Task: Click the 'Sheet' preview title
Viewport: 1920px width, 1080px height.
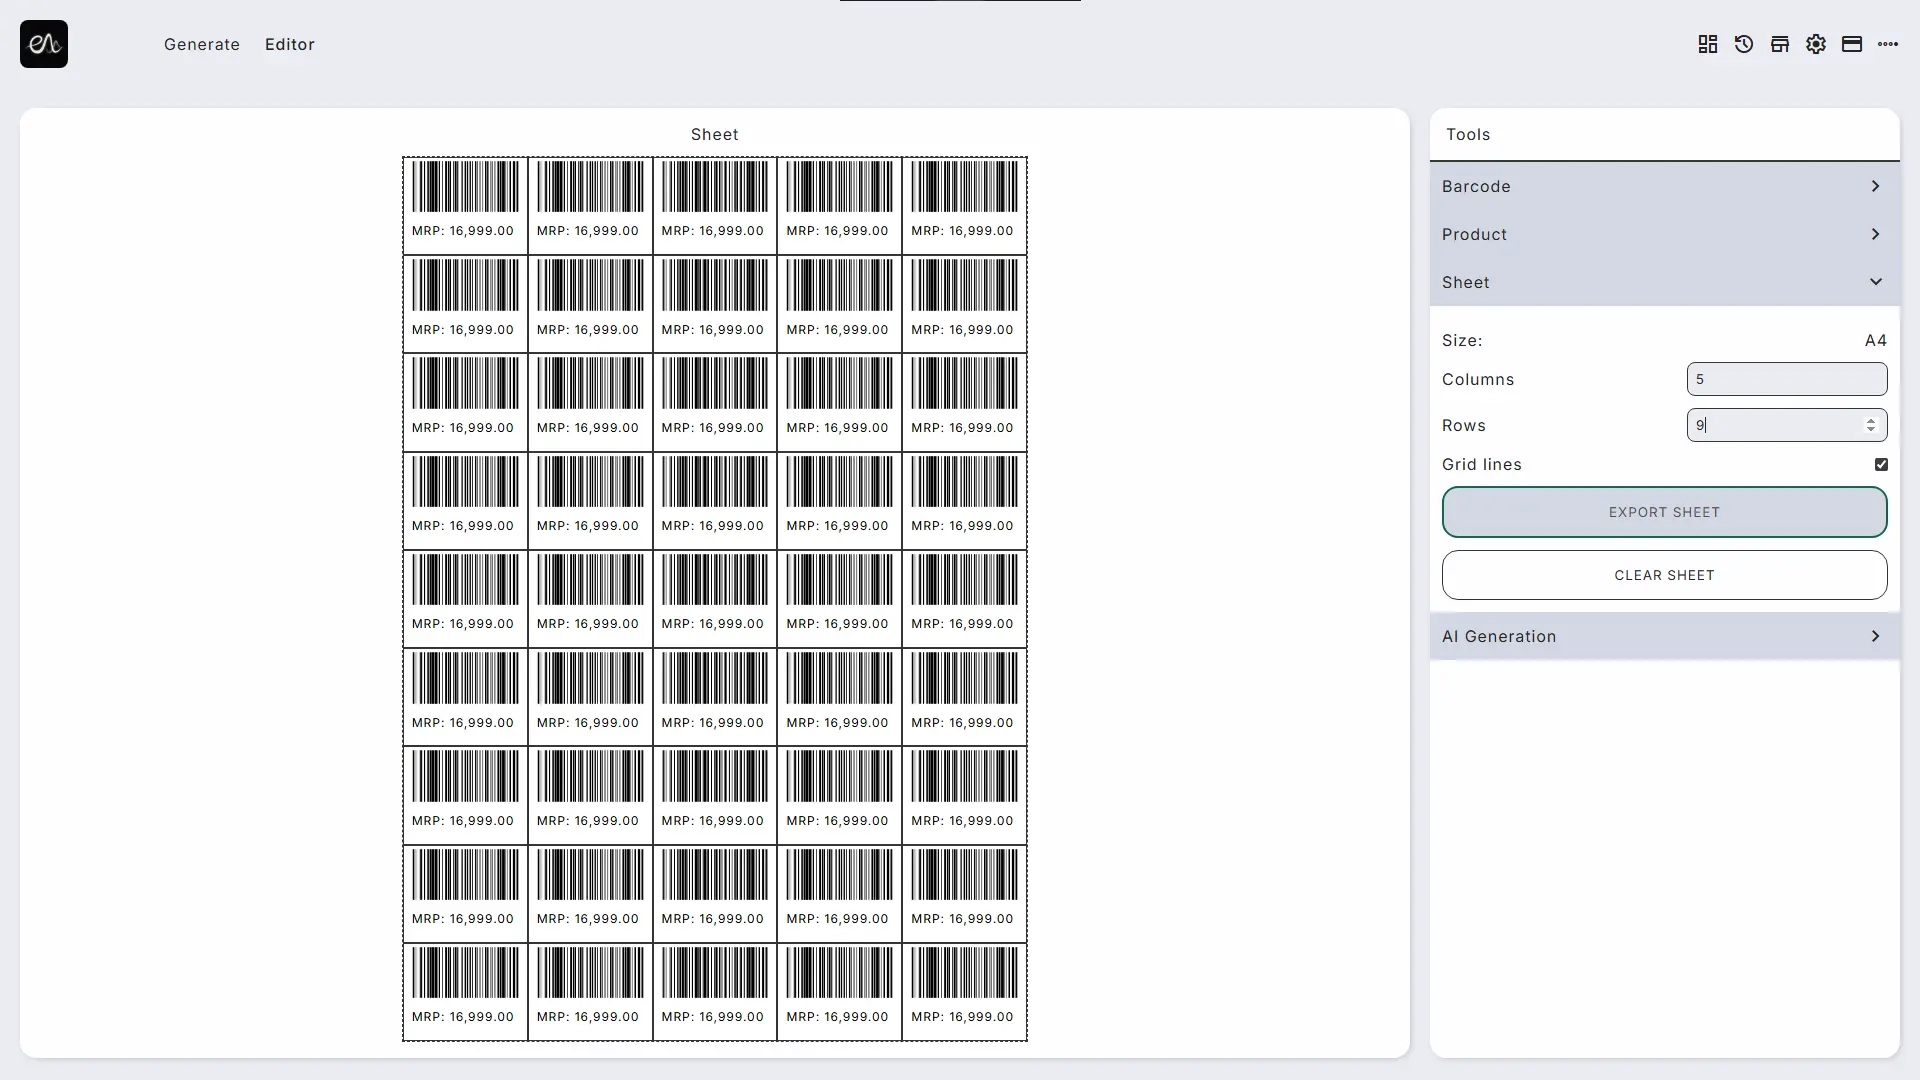Action: point(714,134)
